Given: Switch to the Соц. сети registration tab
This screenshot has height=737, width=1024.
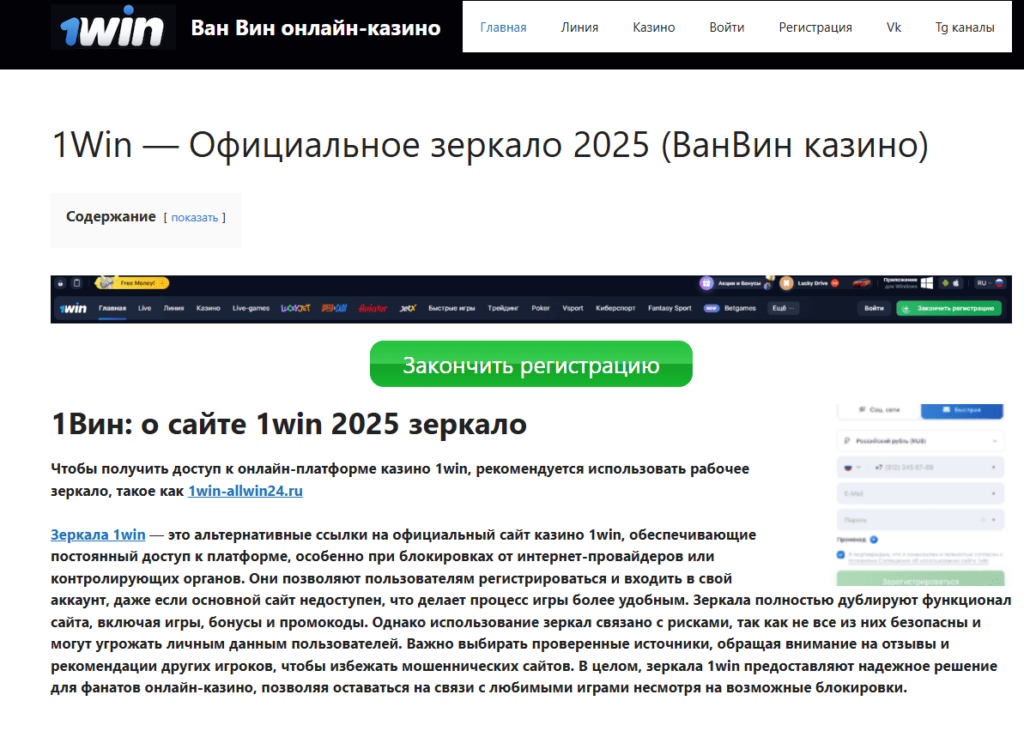Looking at the screenshot, I should click(x=879, y=410).
